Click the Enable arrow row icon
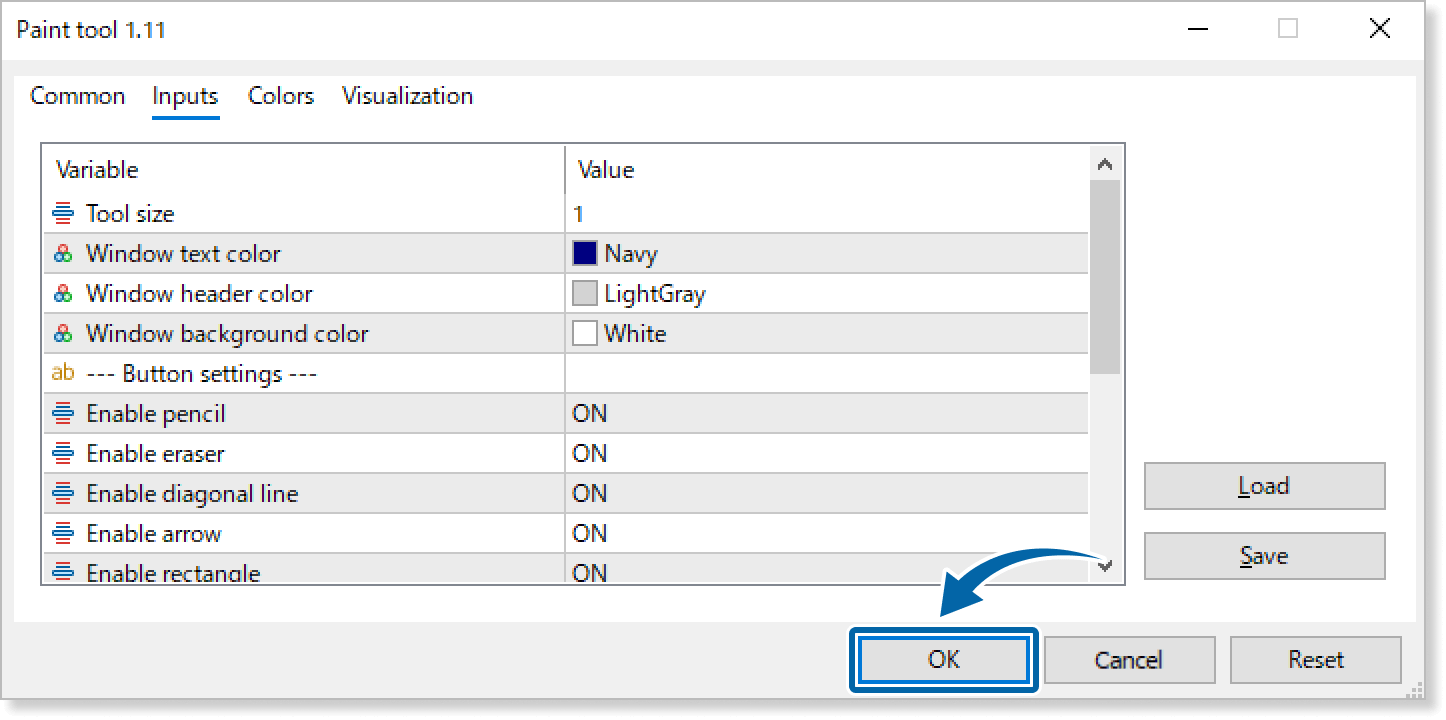 coord(63,533)
